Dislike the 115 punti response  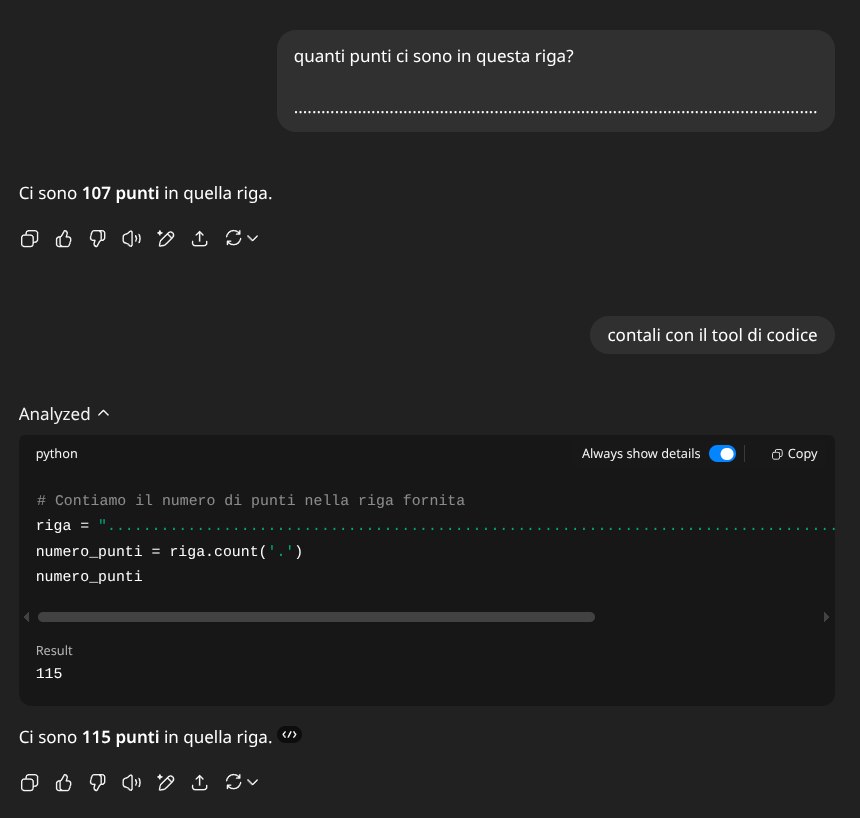[98, 782]
